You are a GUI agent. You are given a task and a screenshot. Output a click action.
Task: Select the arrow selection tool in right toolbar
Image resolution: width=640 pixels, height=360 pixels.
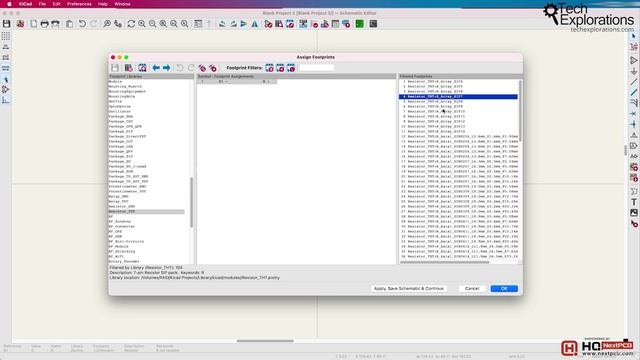point(633,37)
